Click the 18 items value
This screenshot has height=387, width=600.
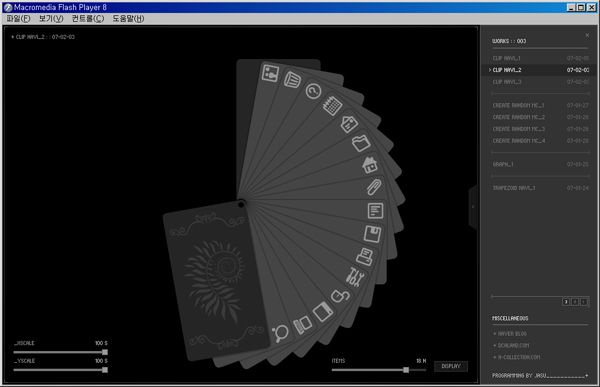point(421,361)
